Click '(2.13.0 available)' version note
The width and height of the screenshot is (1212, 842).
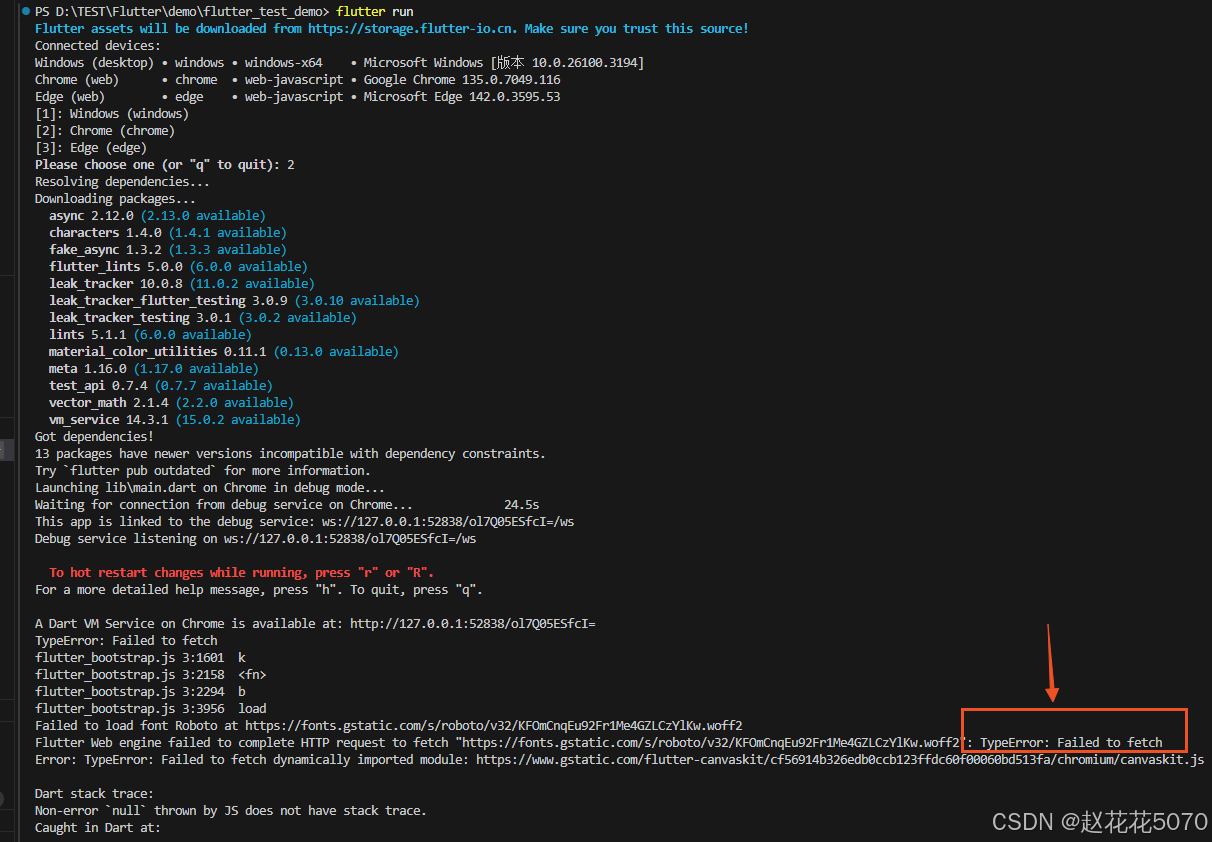(203, 215)
